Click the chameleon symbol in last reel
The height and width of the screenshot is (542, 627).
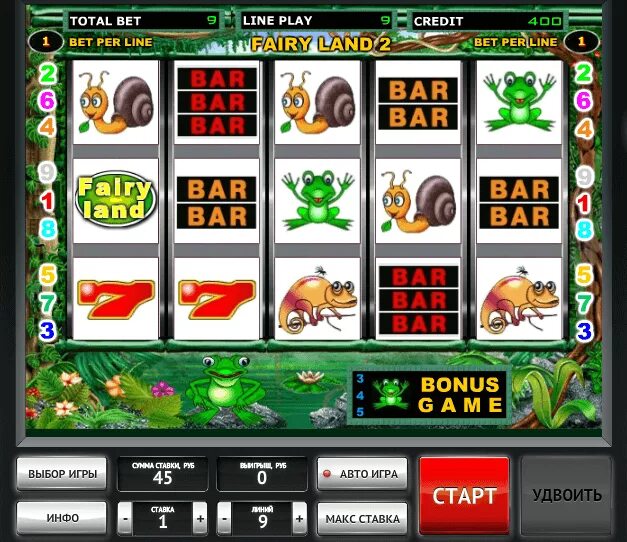pos(519,299)
